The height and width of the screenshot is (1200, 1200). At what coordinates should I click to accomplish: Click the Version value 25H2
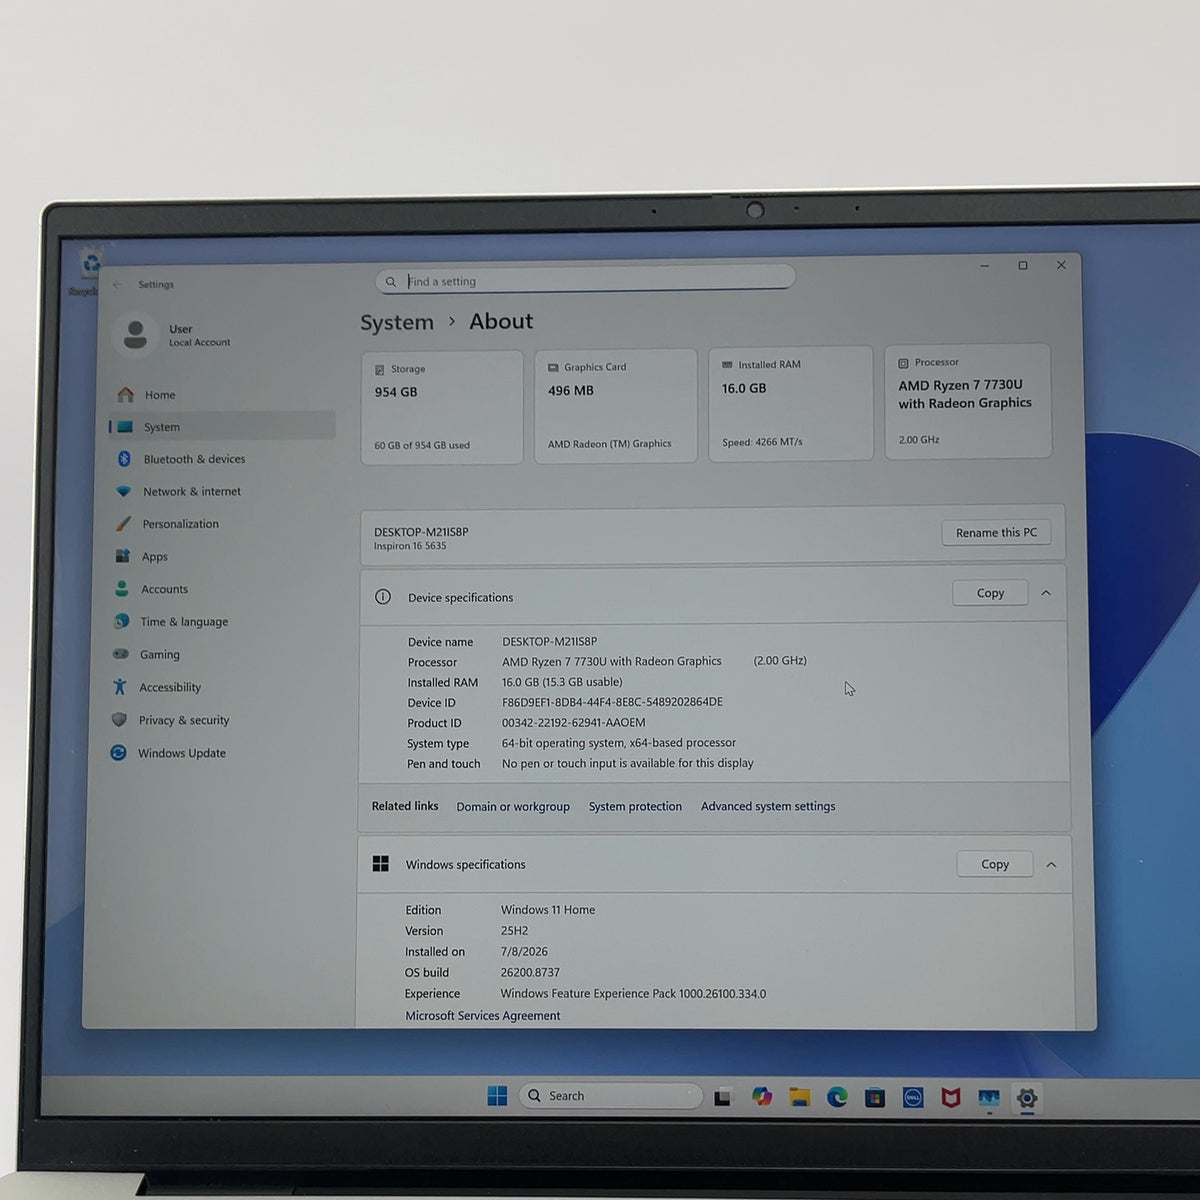pos(514,930)
